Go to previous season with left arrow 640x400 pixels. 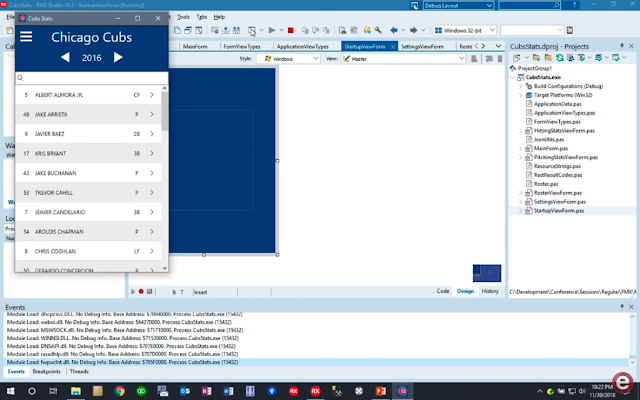pos(65,58)
